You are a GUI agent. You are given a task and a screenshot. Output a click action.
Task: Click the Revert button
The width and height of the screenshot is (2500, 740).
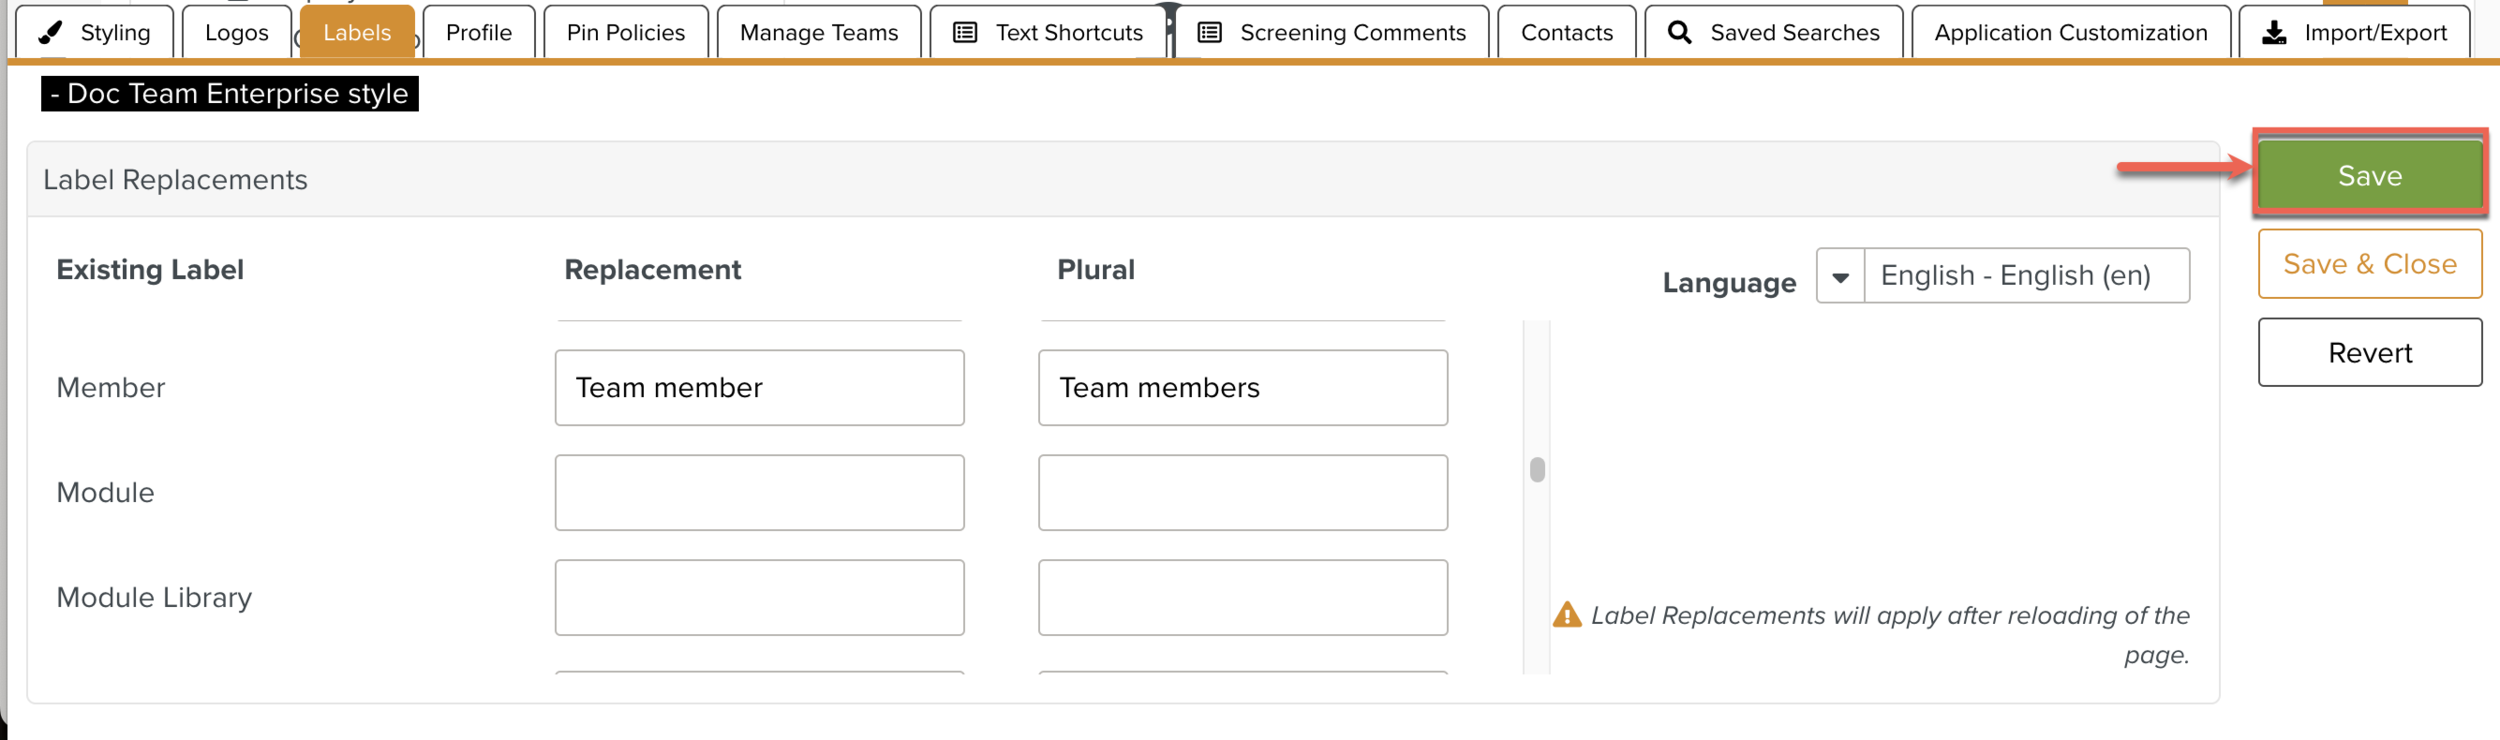coord(2369,353)
